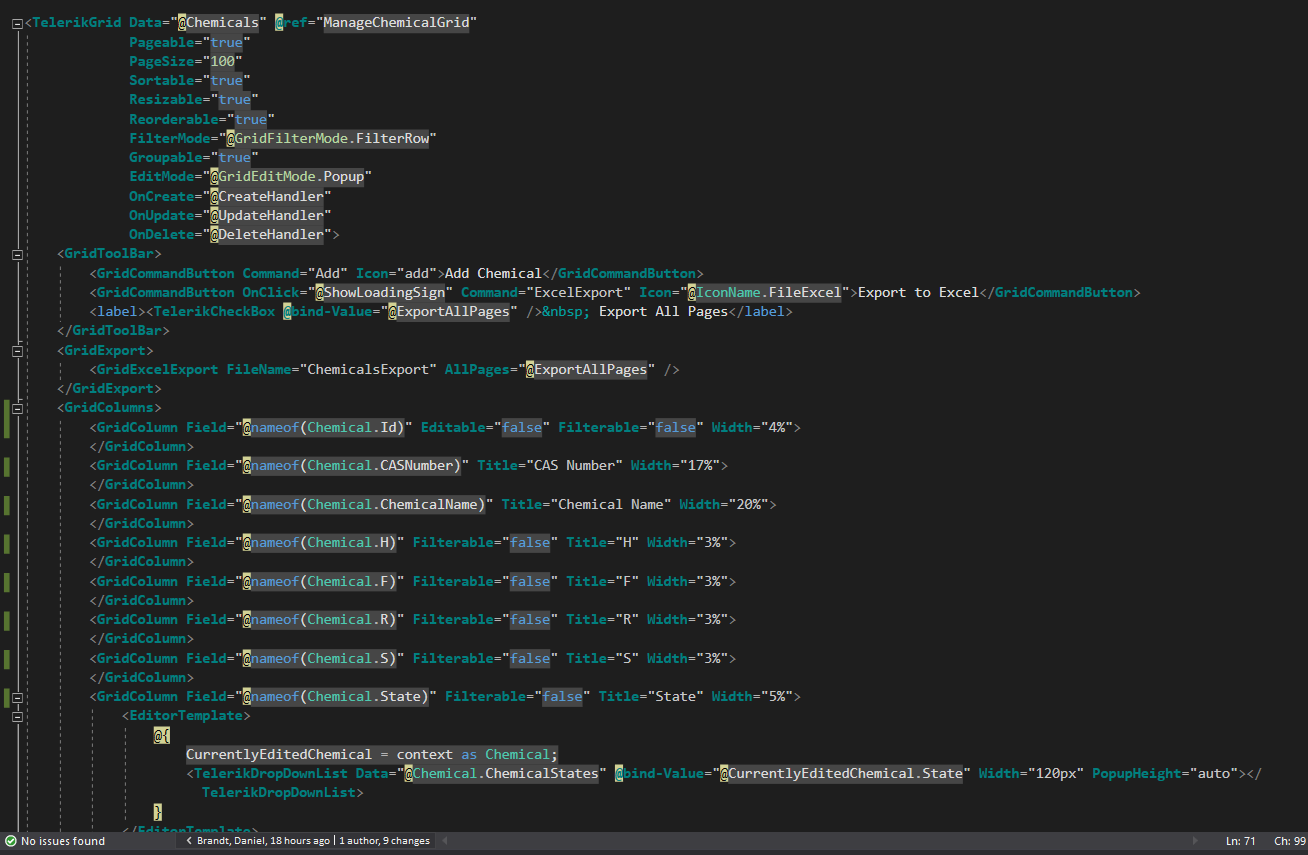The height and width of the screenshot is (855, 1308).
Task: Click the GridExcelExport tag name
Action: pos(158,370)
